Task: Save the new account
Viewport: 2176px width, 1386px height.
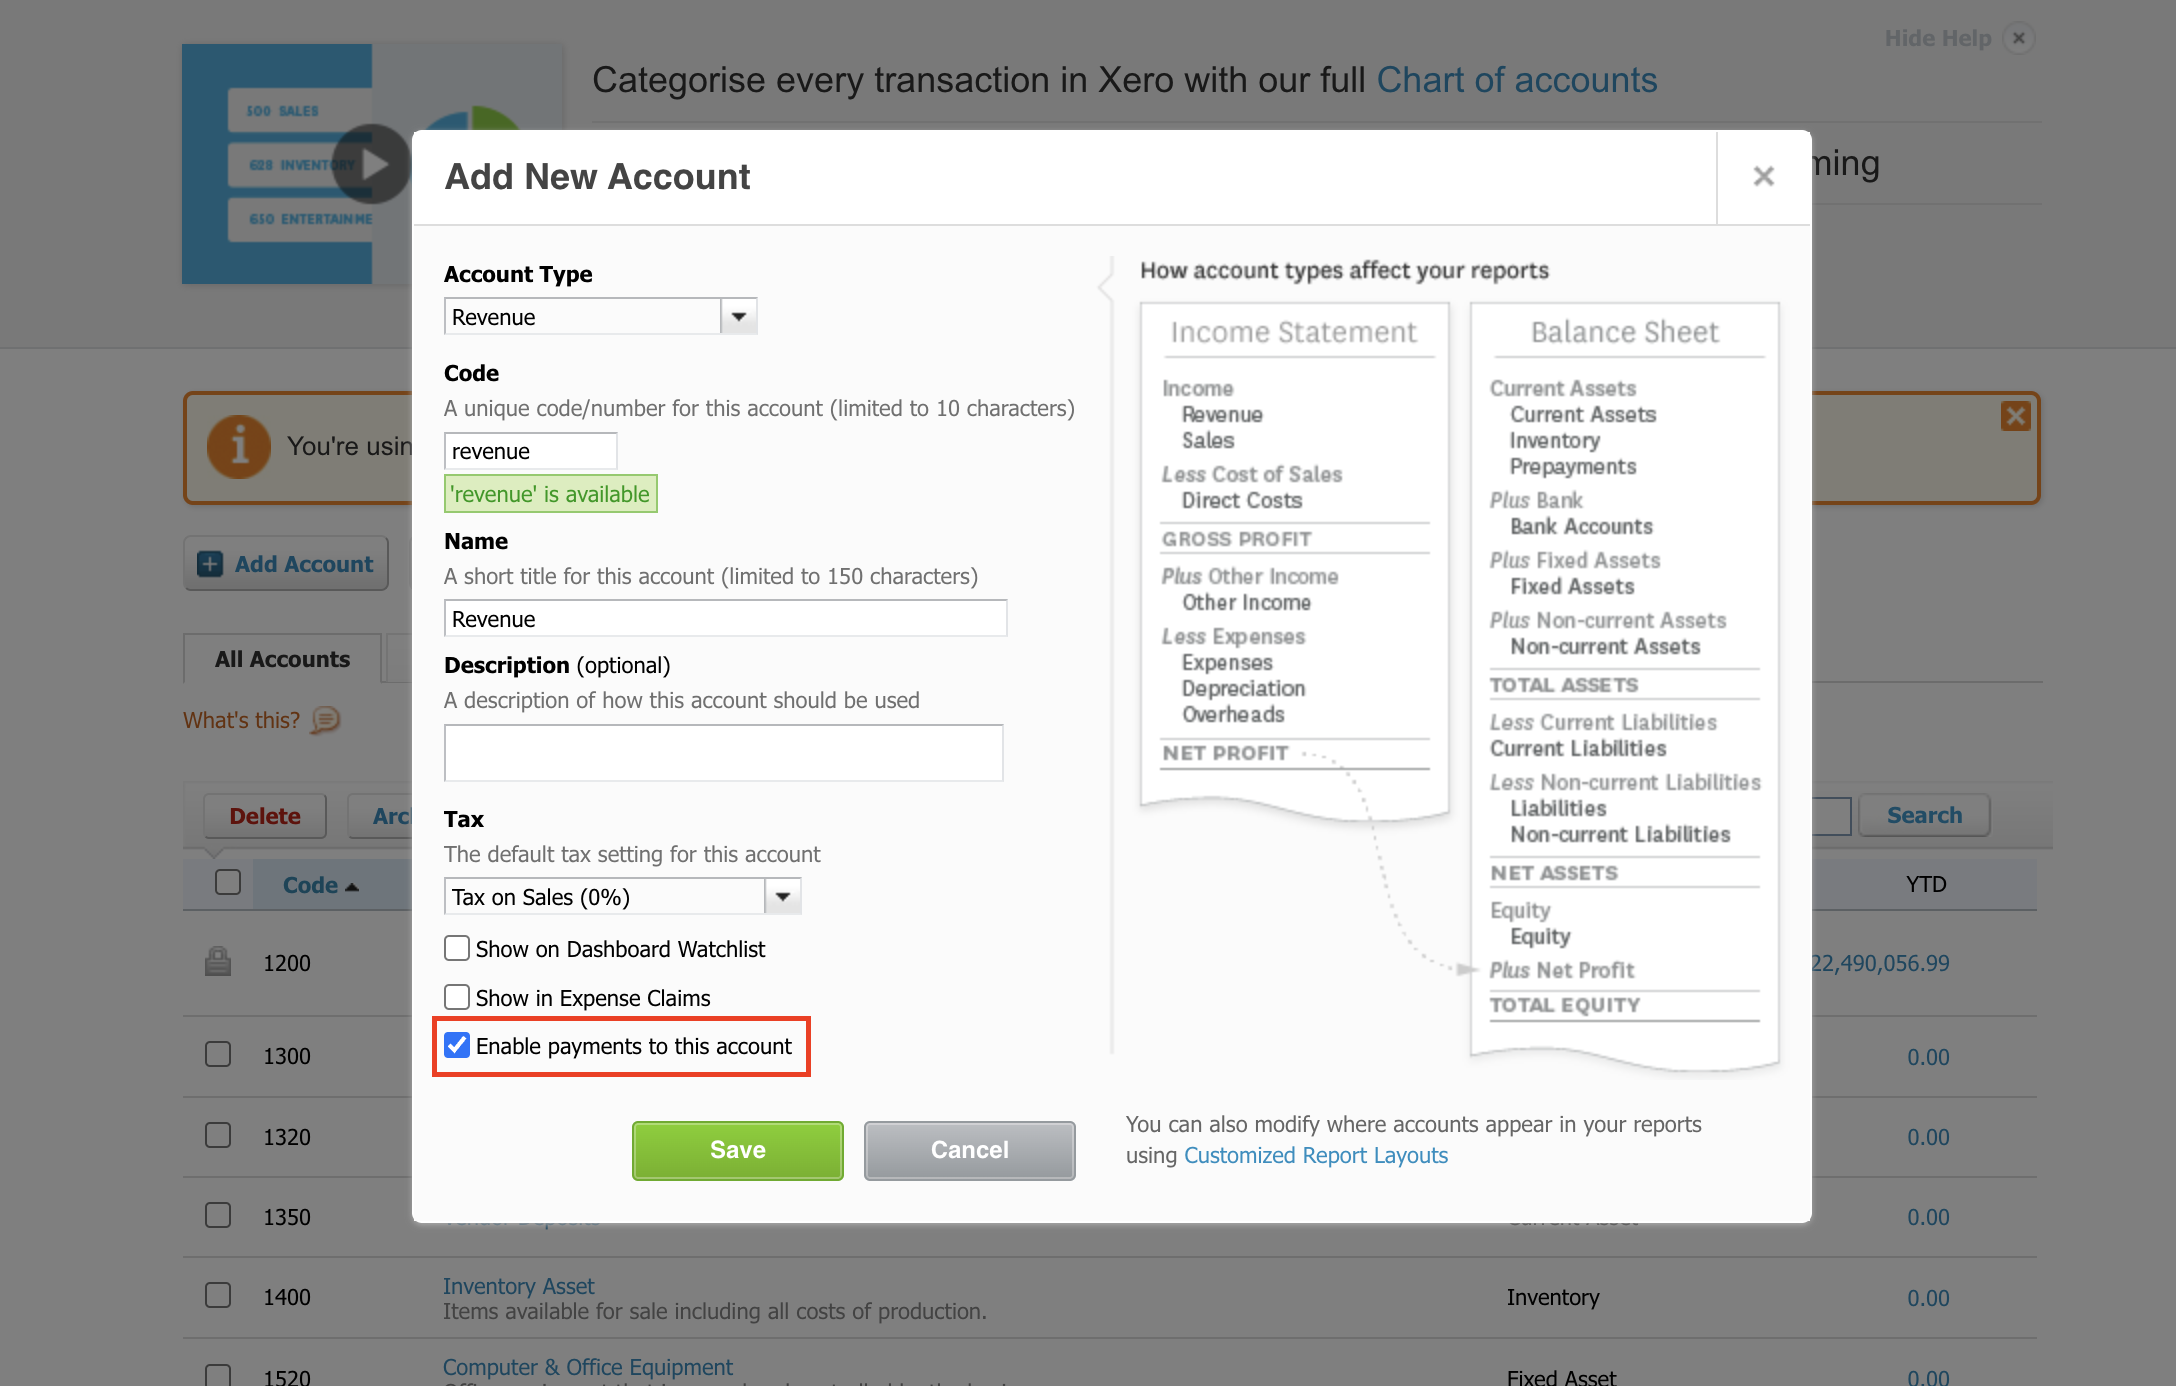Action: [738, 1150]
